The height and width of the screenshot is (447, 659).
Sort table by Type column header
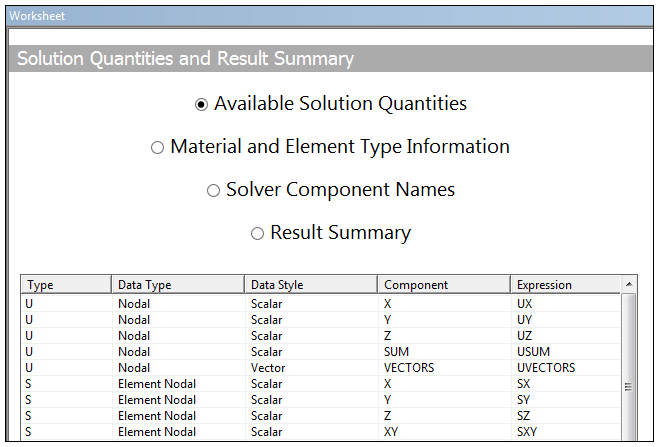[65, 285]
